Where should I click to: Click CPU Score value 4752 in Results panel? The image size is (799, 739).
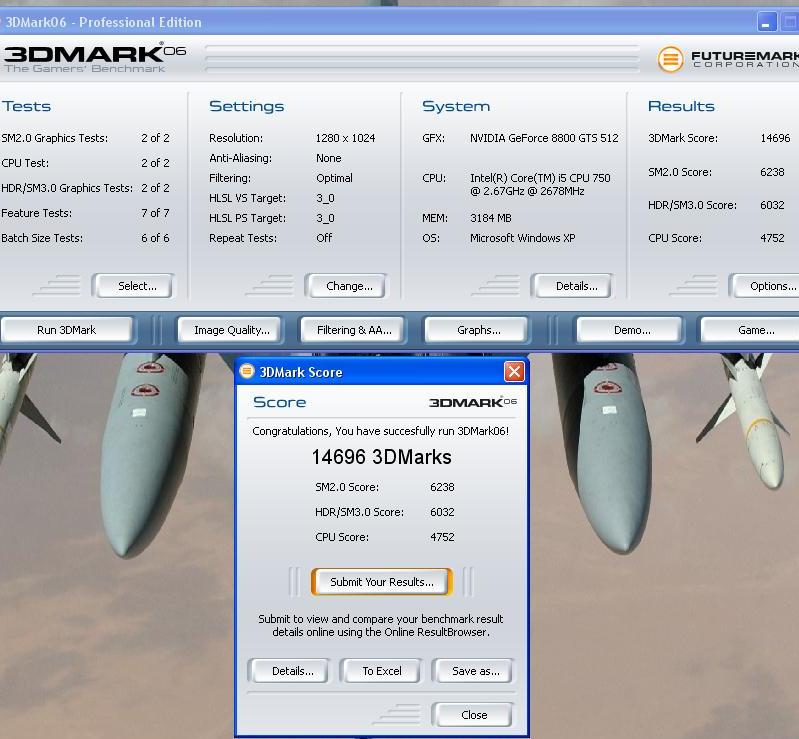pyautogui.click(x=772, y=238)
